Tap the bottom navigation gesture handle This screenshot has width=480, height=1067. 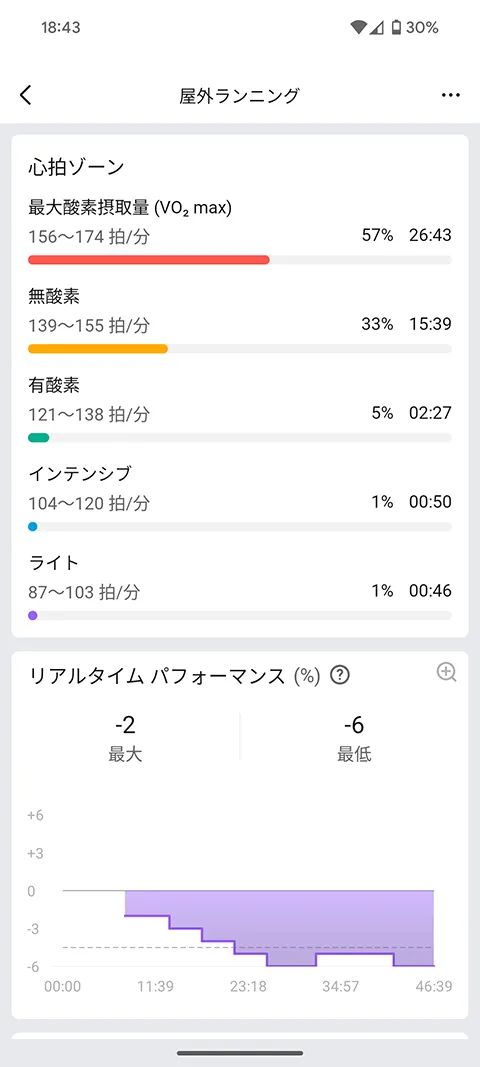(x=240, y=1053)
